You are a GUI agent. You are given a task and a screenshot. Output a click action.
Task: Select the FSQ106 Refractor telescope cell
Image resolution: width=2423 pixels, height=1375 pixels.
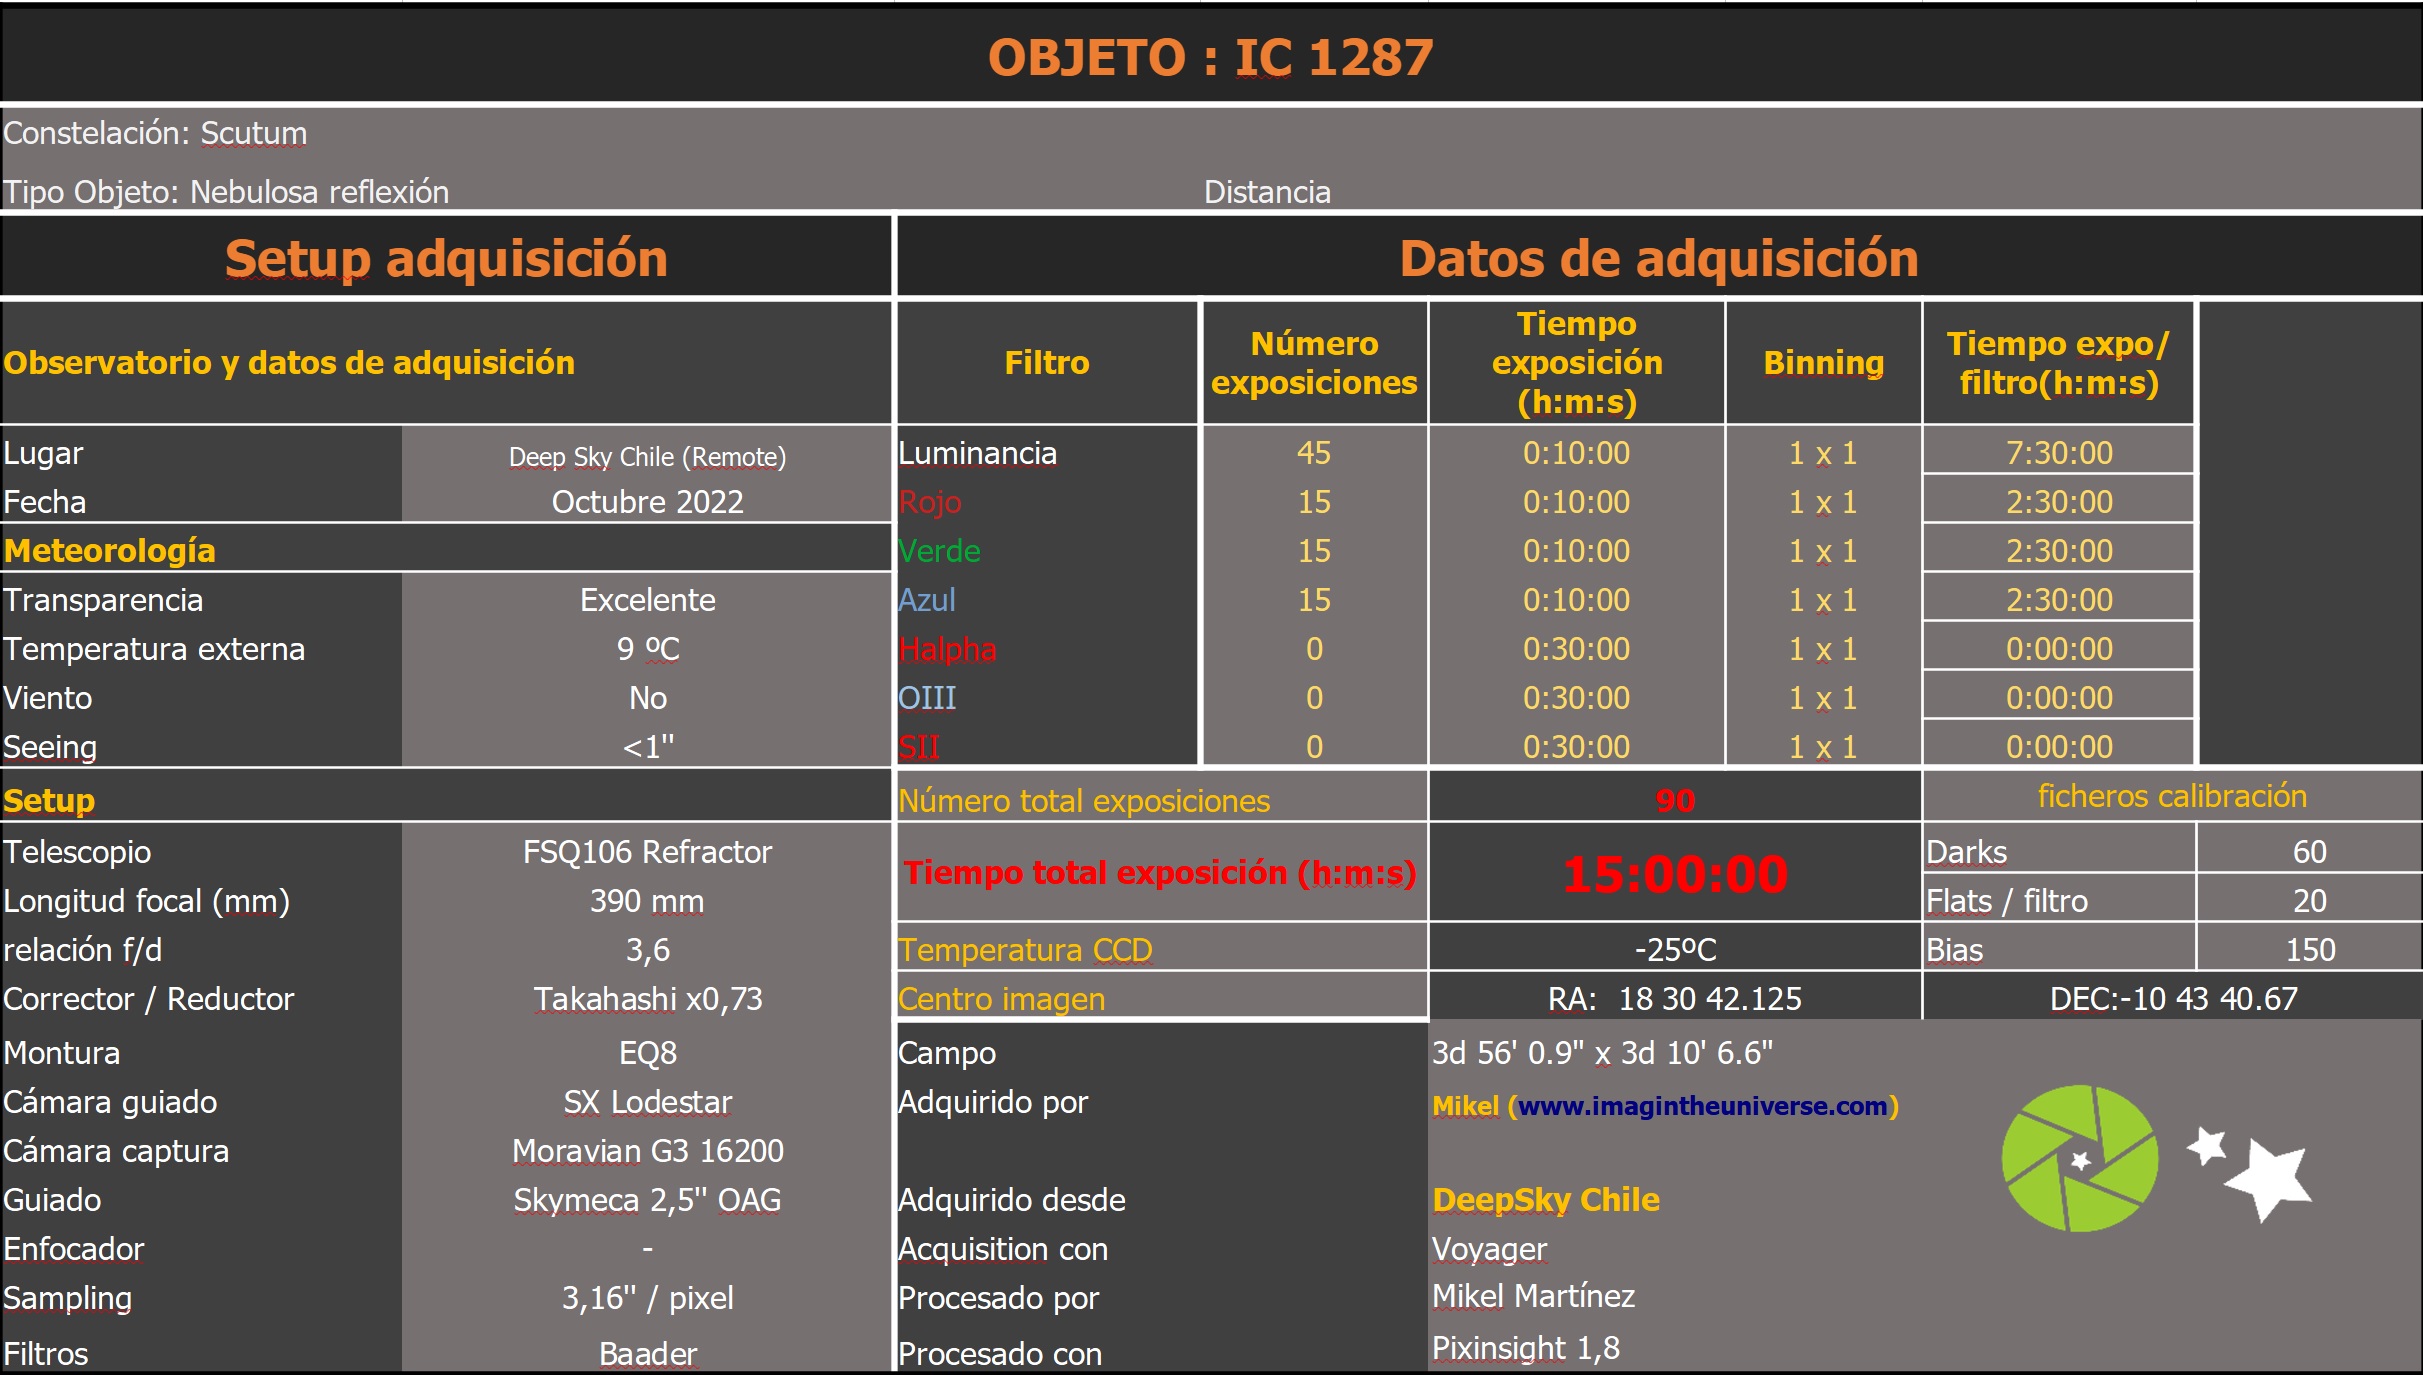[x=647, y=851]
